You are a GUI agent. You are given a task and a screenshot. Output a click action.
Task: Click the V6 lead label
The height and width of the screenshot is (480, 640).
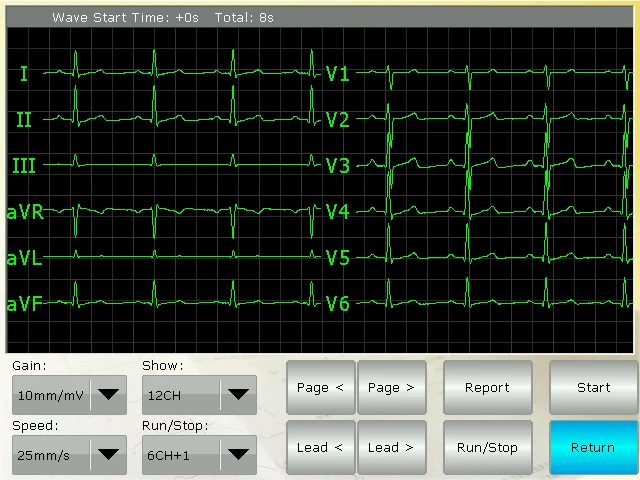coord(338,304)
